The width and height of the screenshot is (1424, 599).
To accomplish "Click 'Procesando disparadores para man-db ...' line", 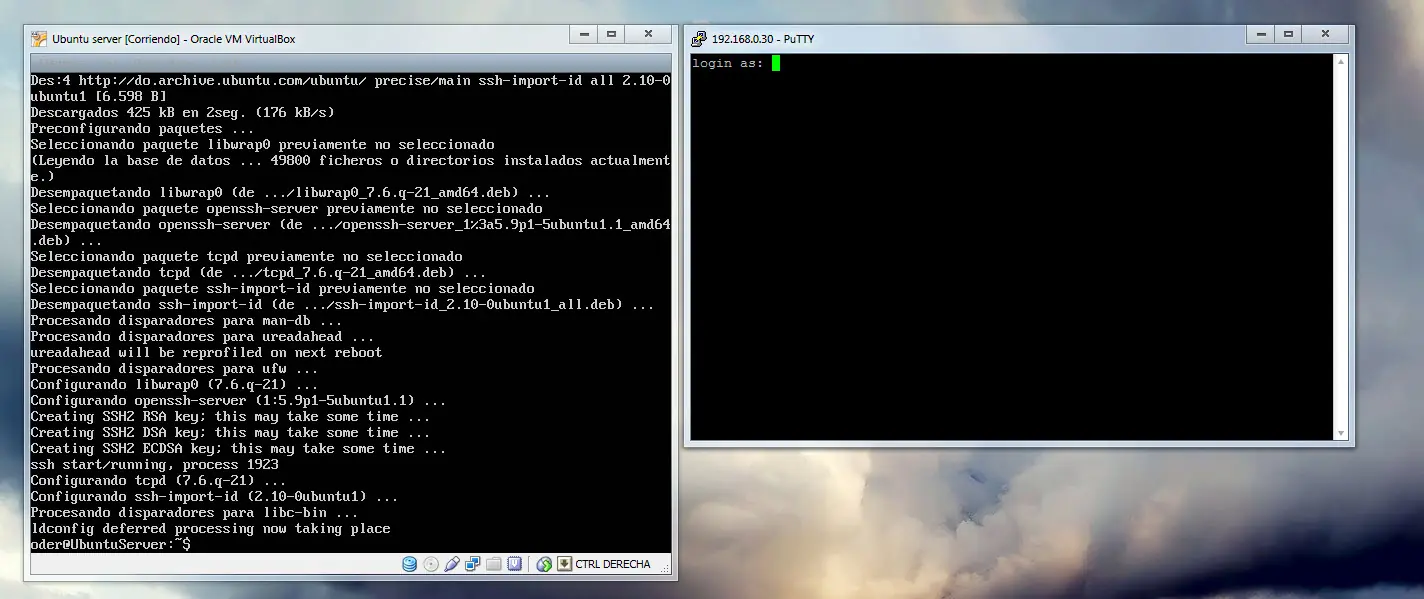I will [x=186, y=320].
